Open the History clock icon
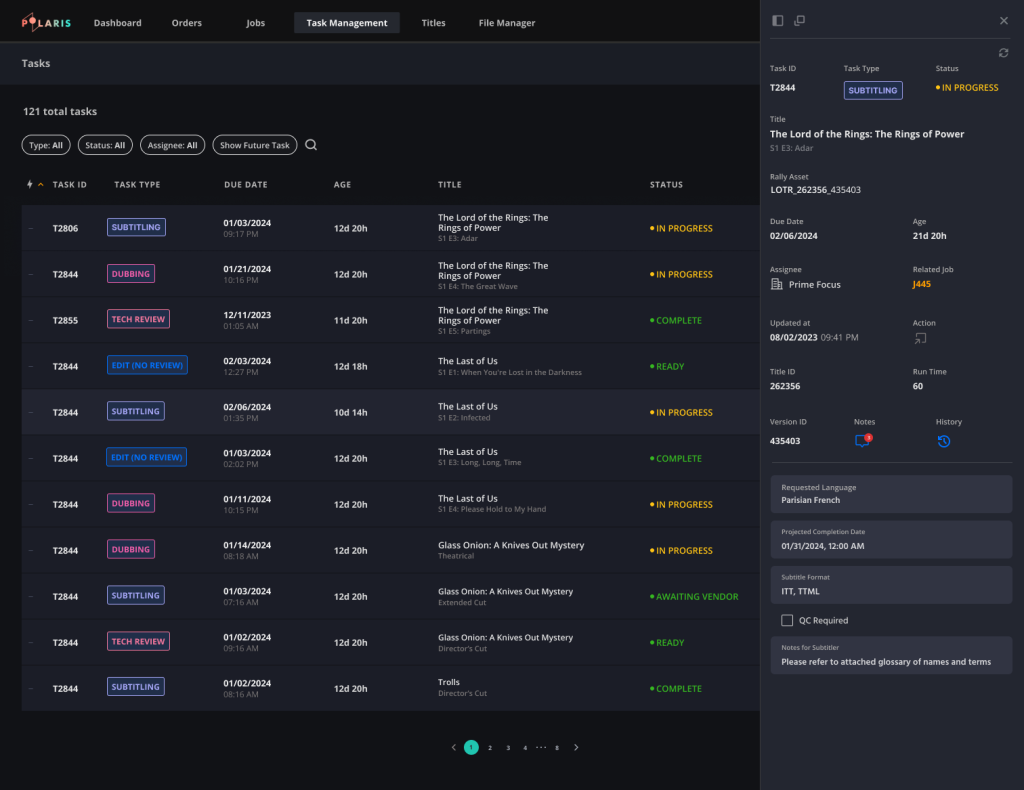The width and height of the screenshot is (1024, 790). click(943, 441)
